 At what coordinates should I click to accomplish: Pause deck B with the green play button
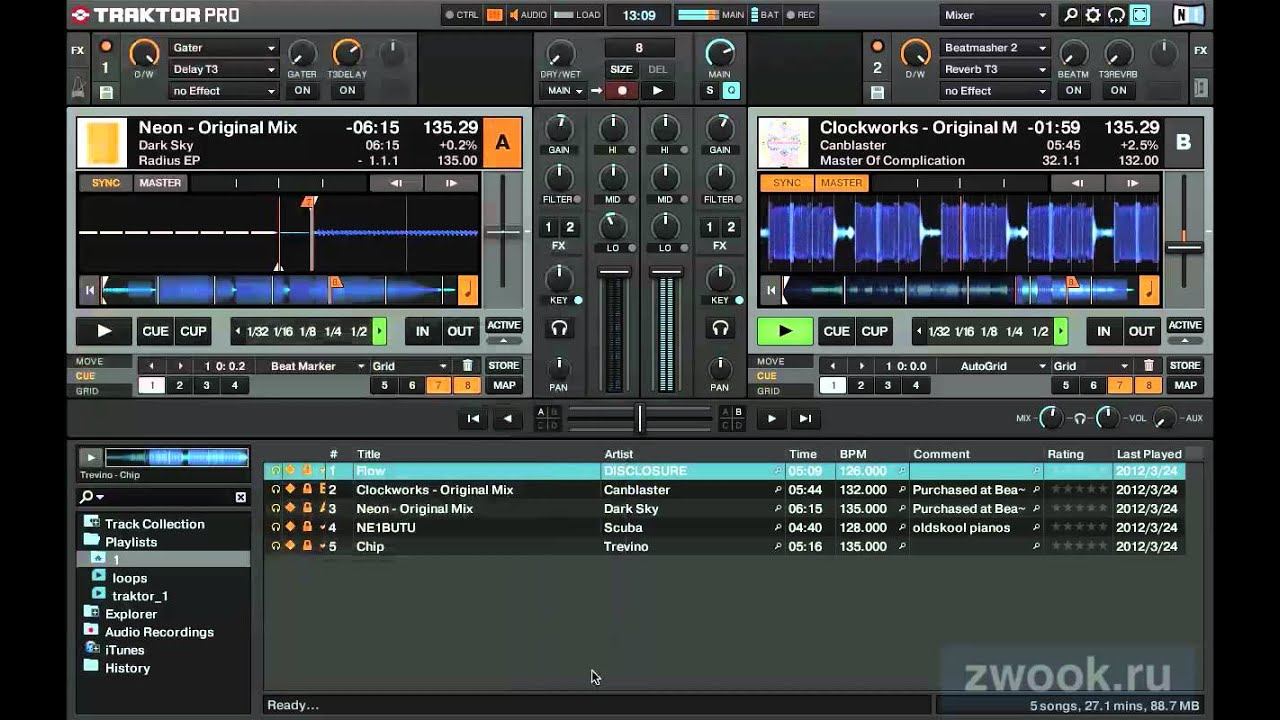[785, 331]
